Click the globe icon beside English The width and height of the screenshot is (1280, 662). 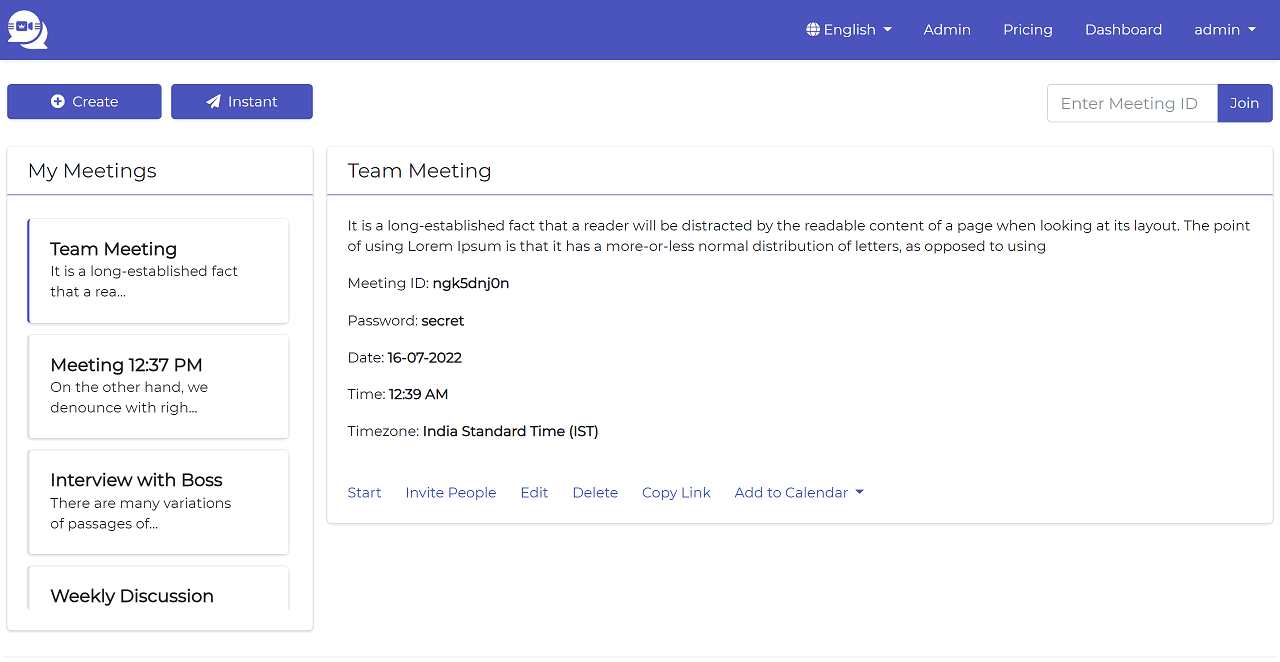coord(813,30)
